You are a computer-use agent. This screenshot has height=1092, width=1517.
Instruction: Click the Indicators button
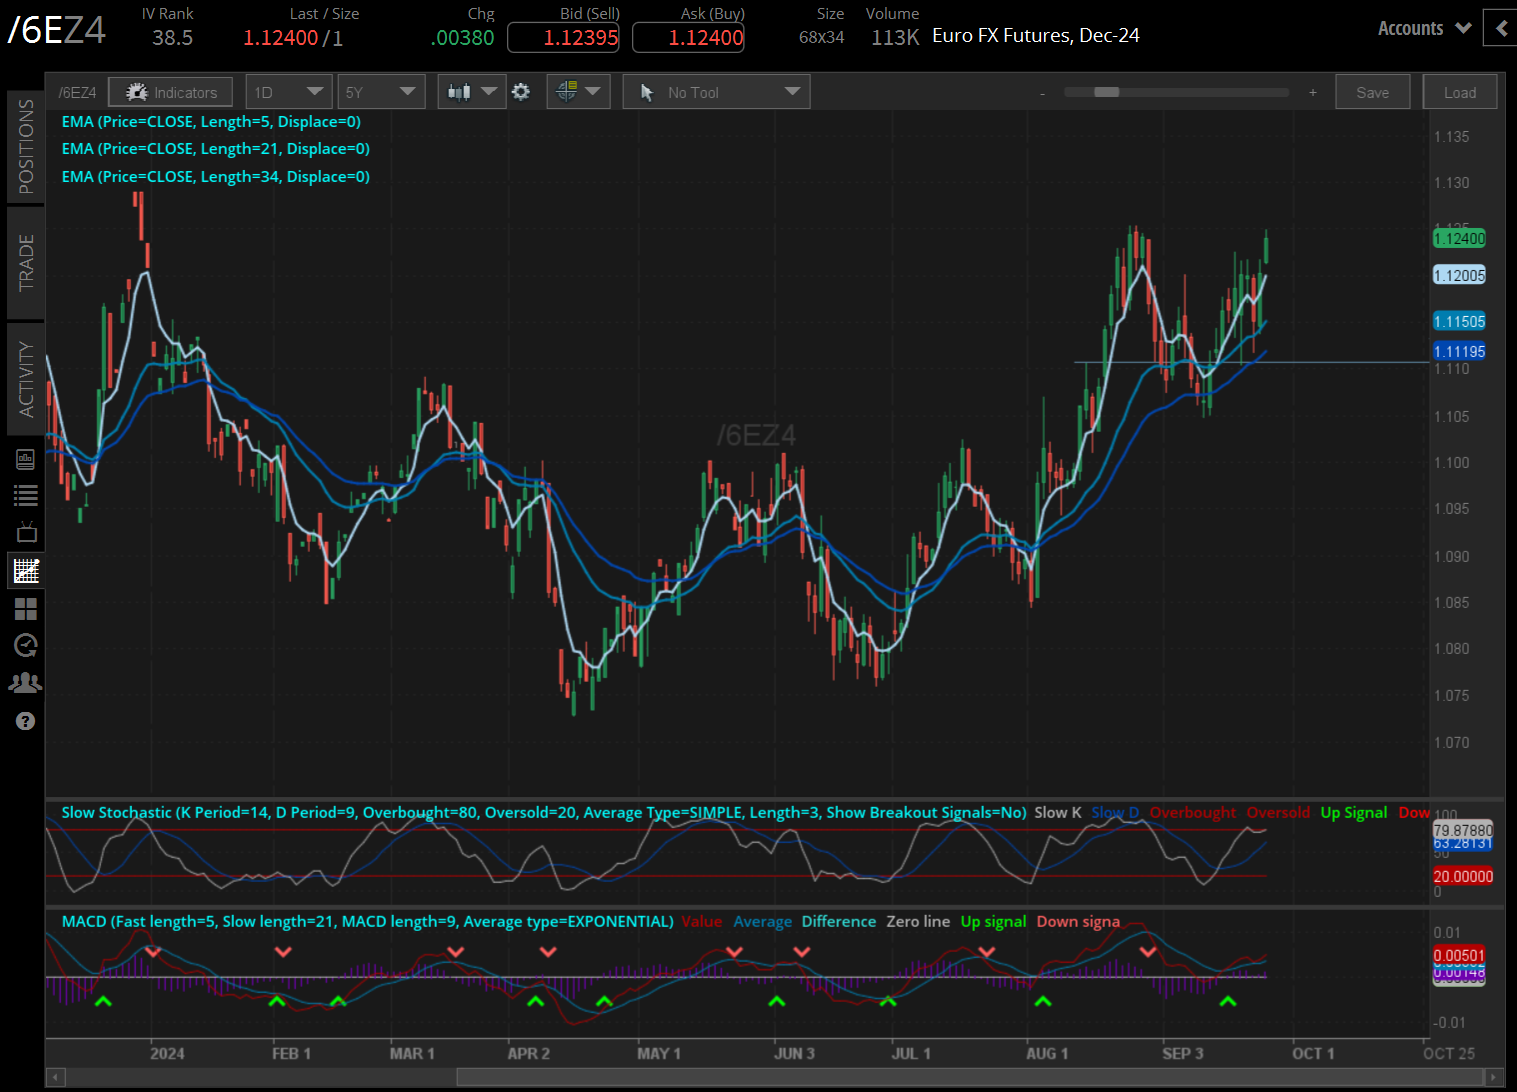tap(171, 92)
